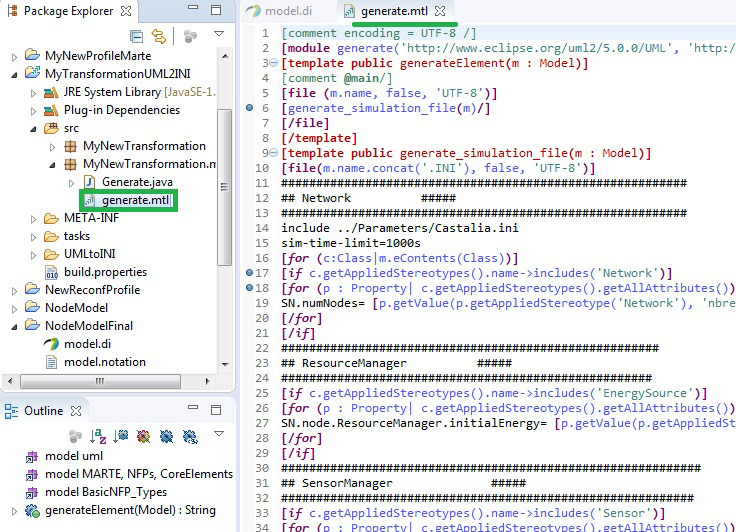736x532 pixels.
Task: Expand the MyNewProfileMarte project
Action: click(13, 56)
